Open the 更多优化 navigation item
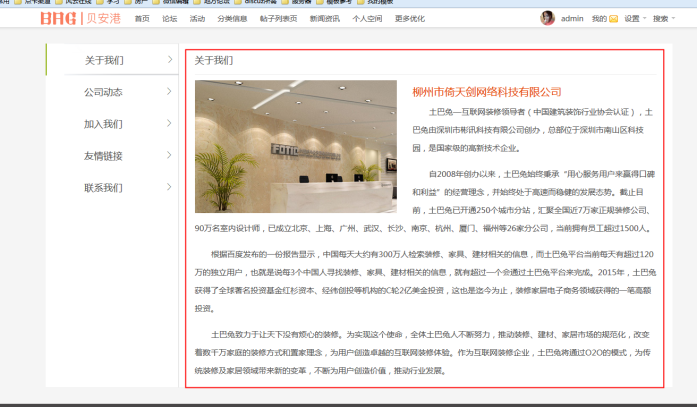 click(410, 19)
